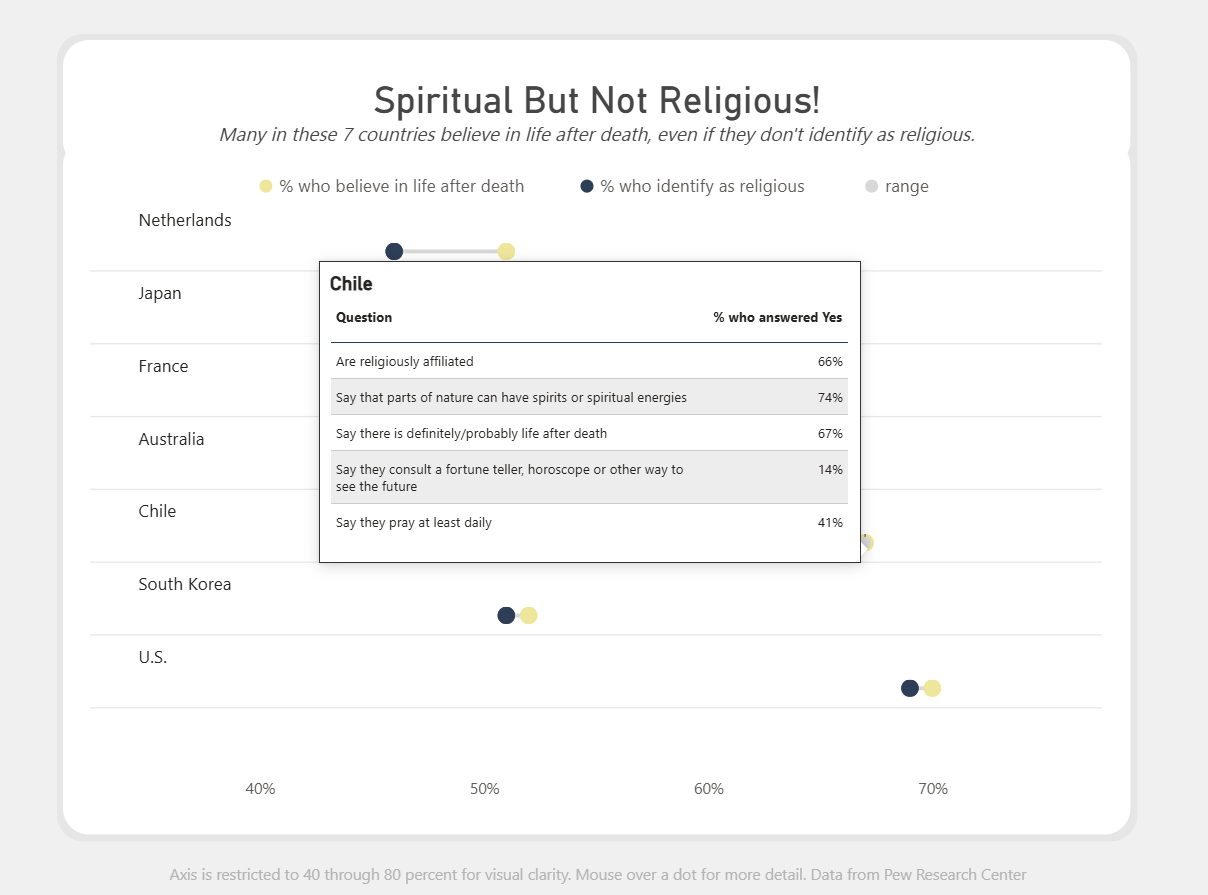The image size is (1208, 895).
Task: Click gray range legend swatch
Action: (872, 186)
